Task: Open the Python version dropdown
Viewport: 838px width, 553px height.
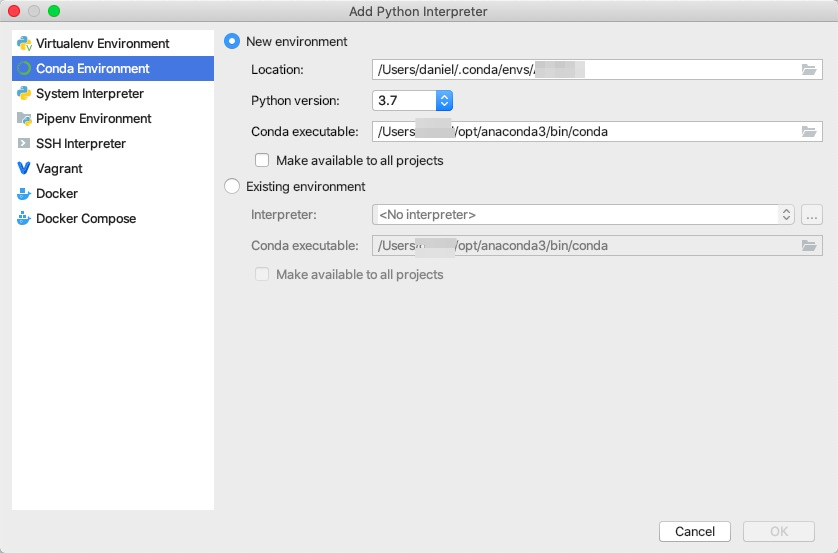Action: click(445, 101)
